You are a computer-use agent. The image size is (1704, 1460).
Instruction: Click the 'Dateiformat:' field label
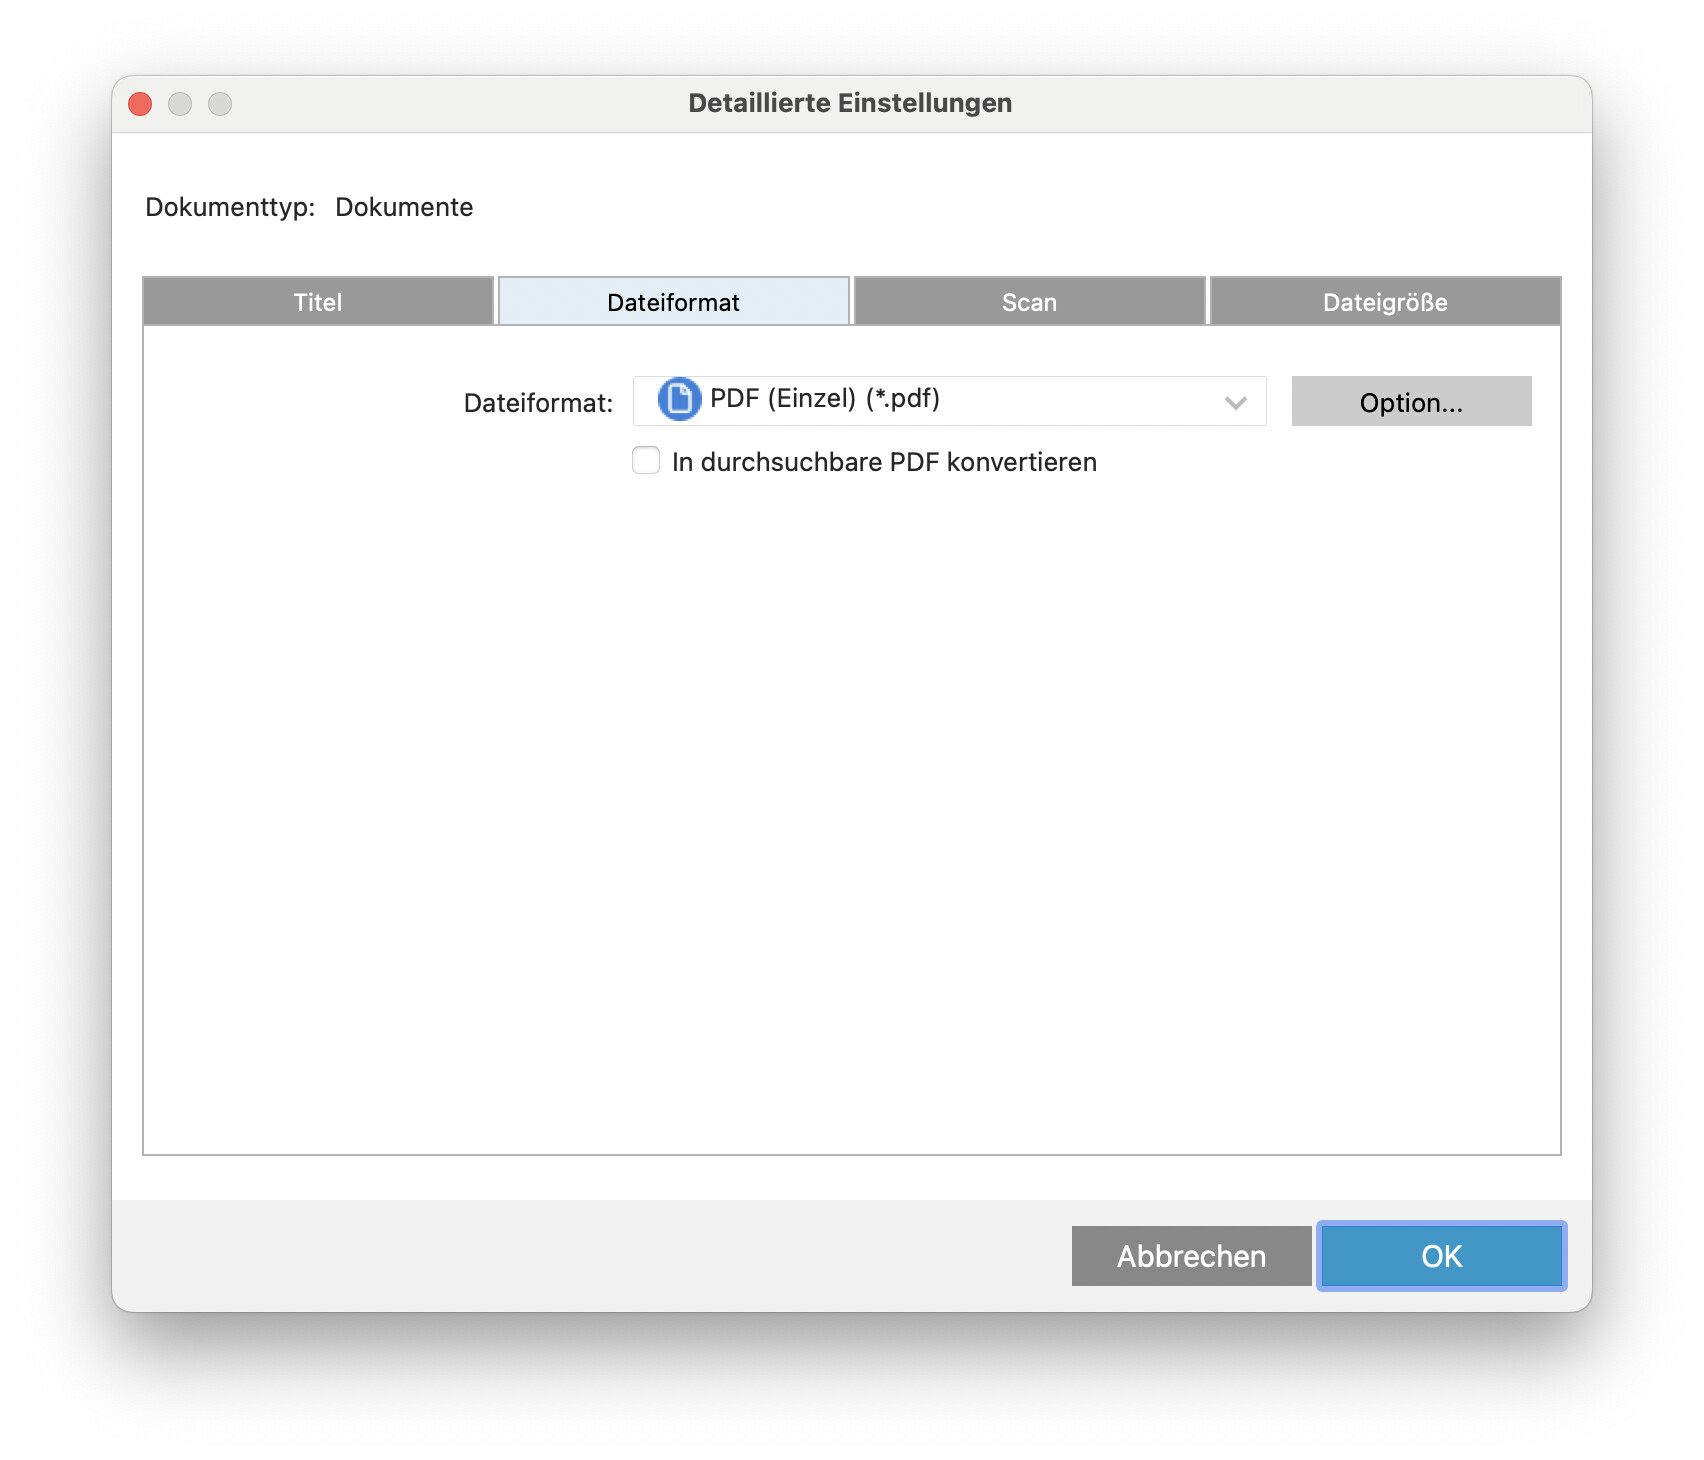coord(538,403)
